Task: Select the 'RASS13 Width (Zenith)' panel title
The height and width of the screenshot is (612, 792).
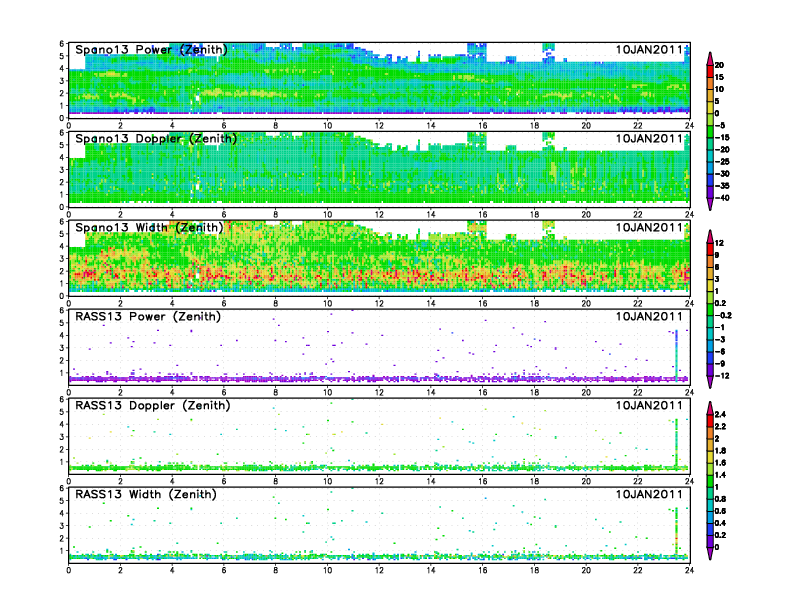Action: (x=146, y=494)
